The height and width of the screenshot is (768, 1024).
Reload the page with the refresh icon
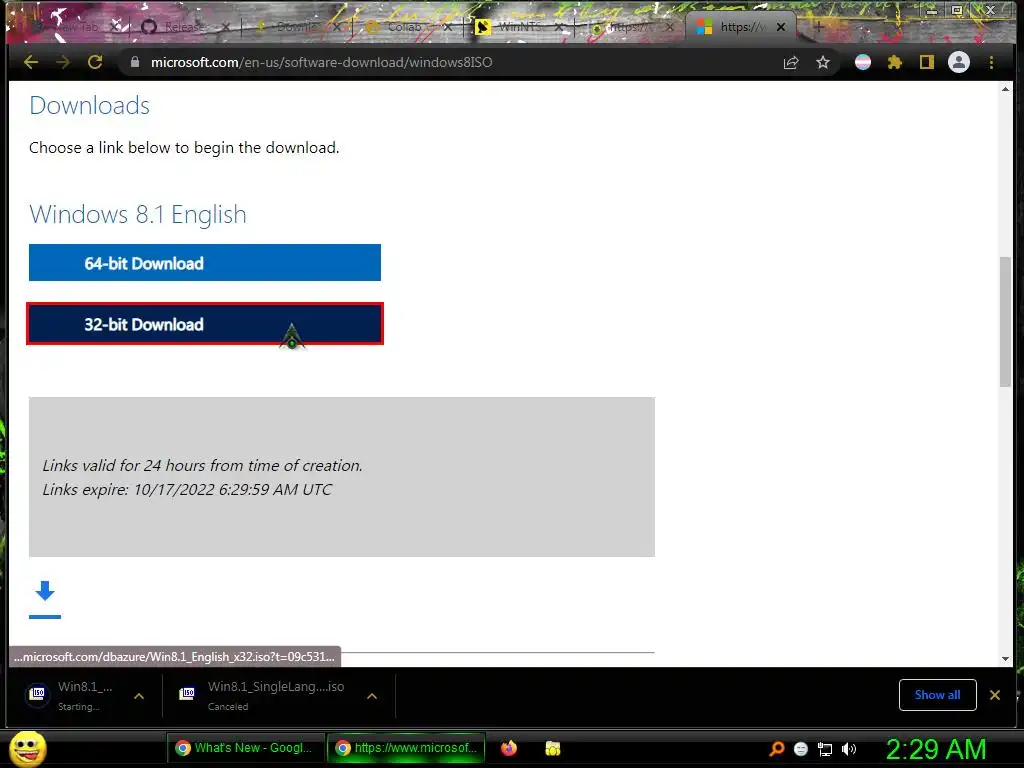[95, 62]
